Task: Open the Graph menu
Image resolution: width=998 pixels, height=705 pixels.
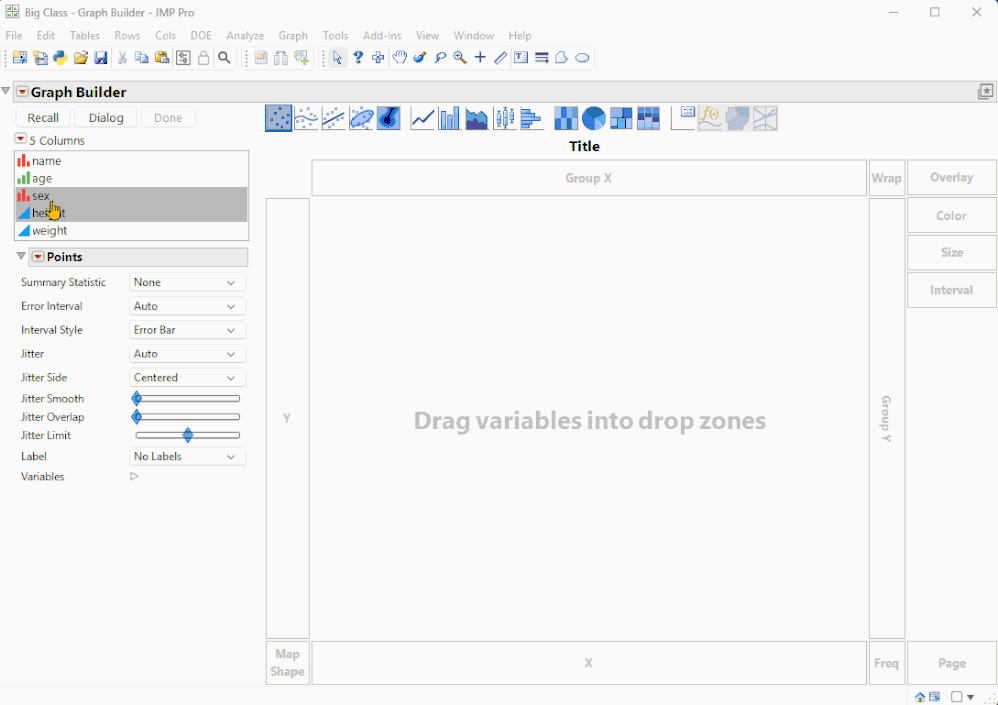Action: [x=293, y=36]
